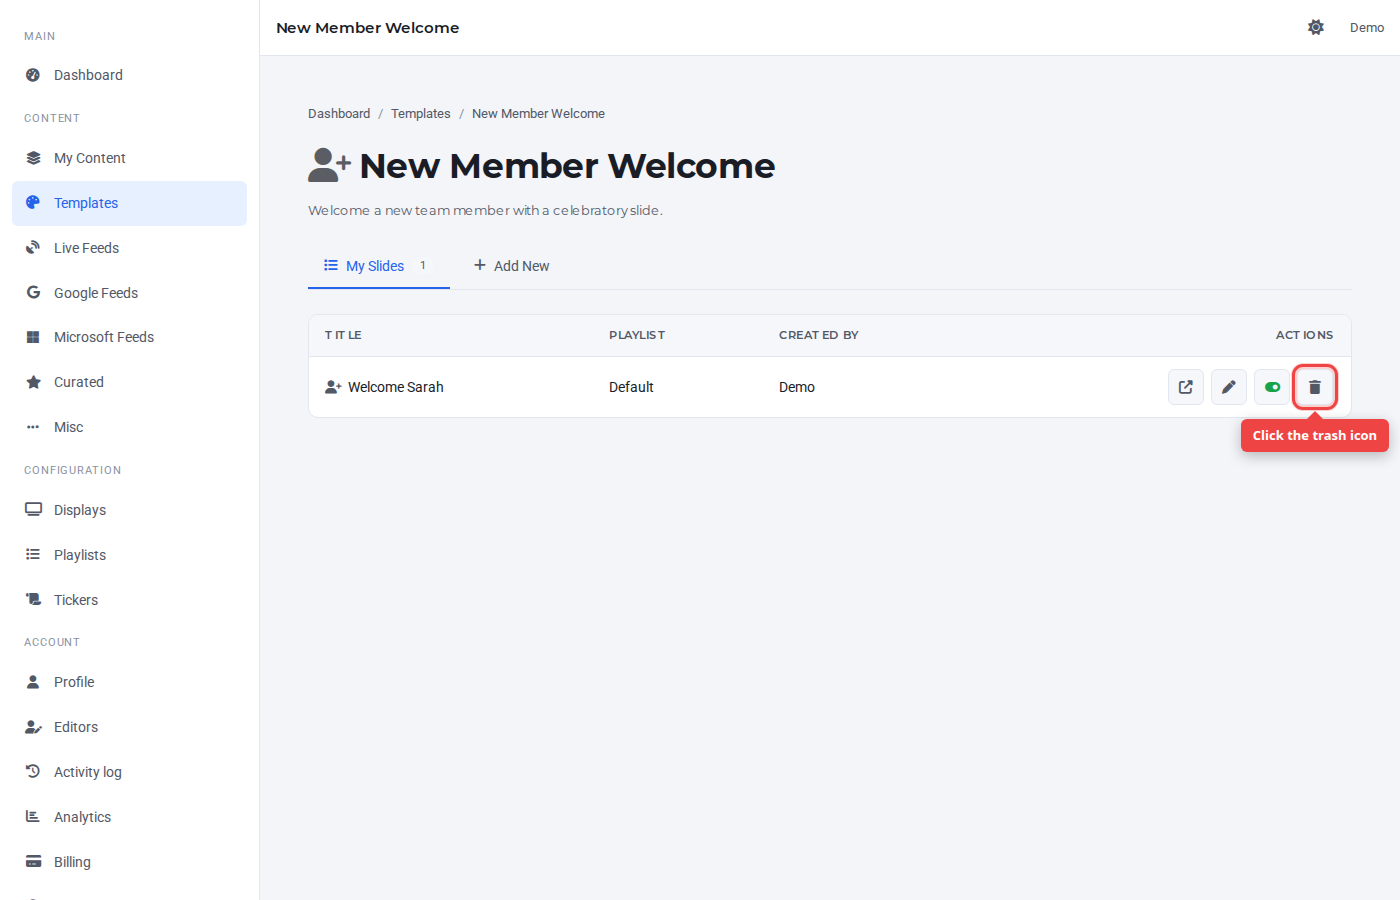Click the Templates palette icon

coord(33,203)
